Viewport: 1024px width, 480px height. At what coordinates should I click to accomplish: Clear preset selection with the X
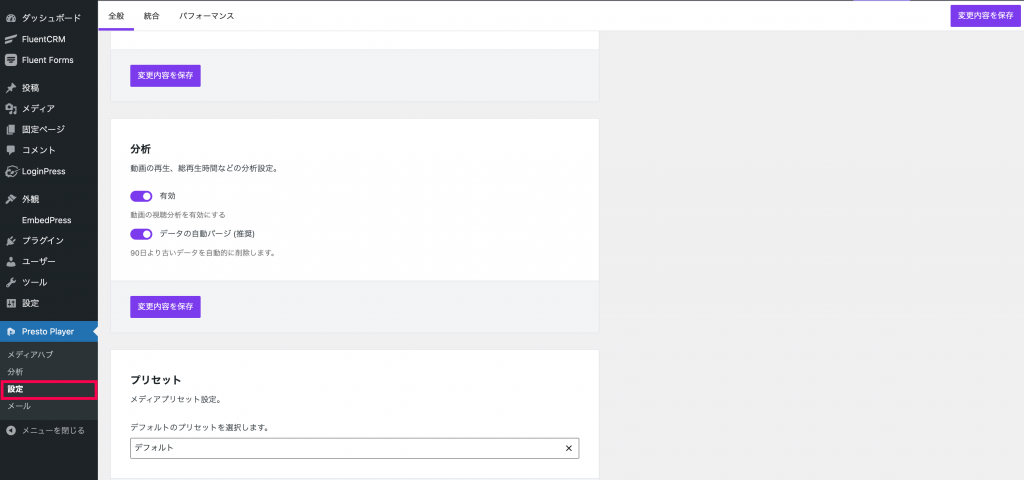tap(568, 449)
